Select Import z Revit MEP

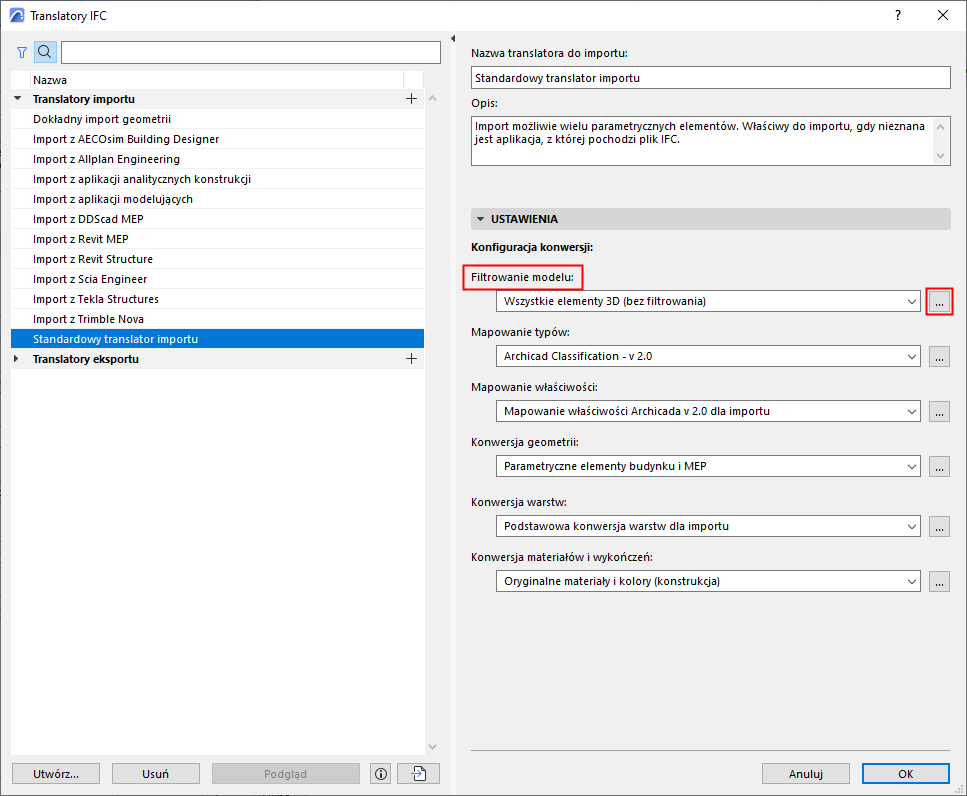217,239
